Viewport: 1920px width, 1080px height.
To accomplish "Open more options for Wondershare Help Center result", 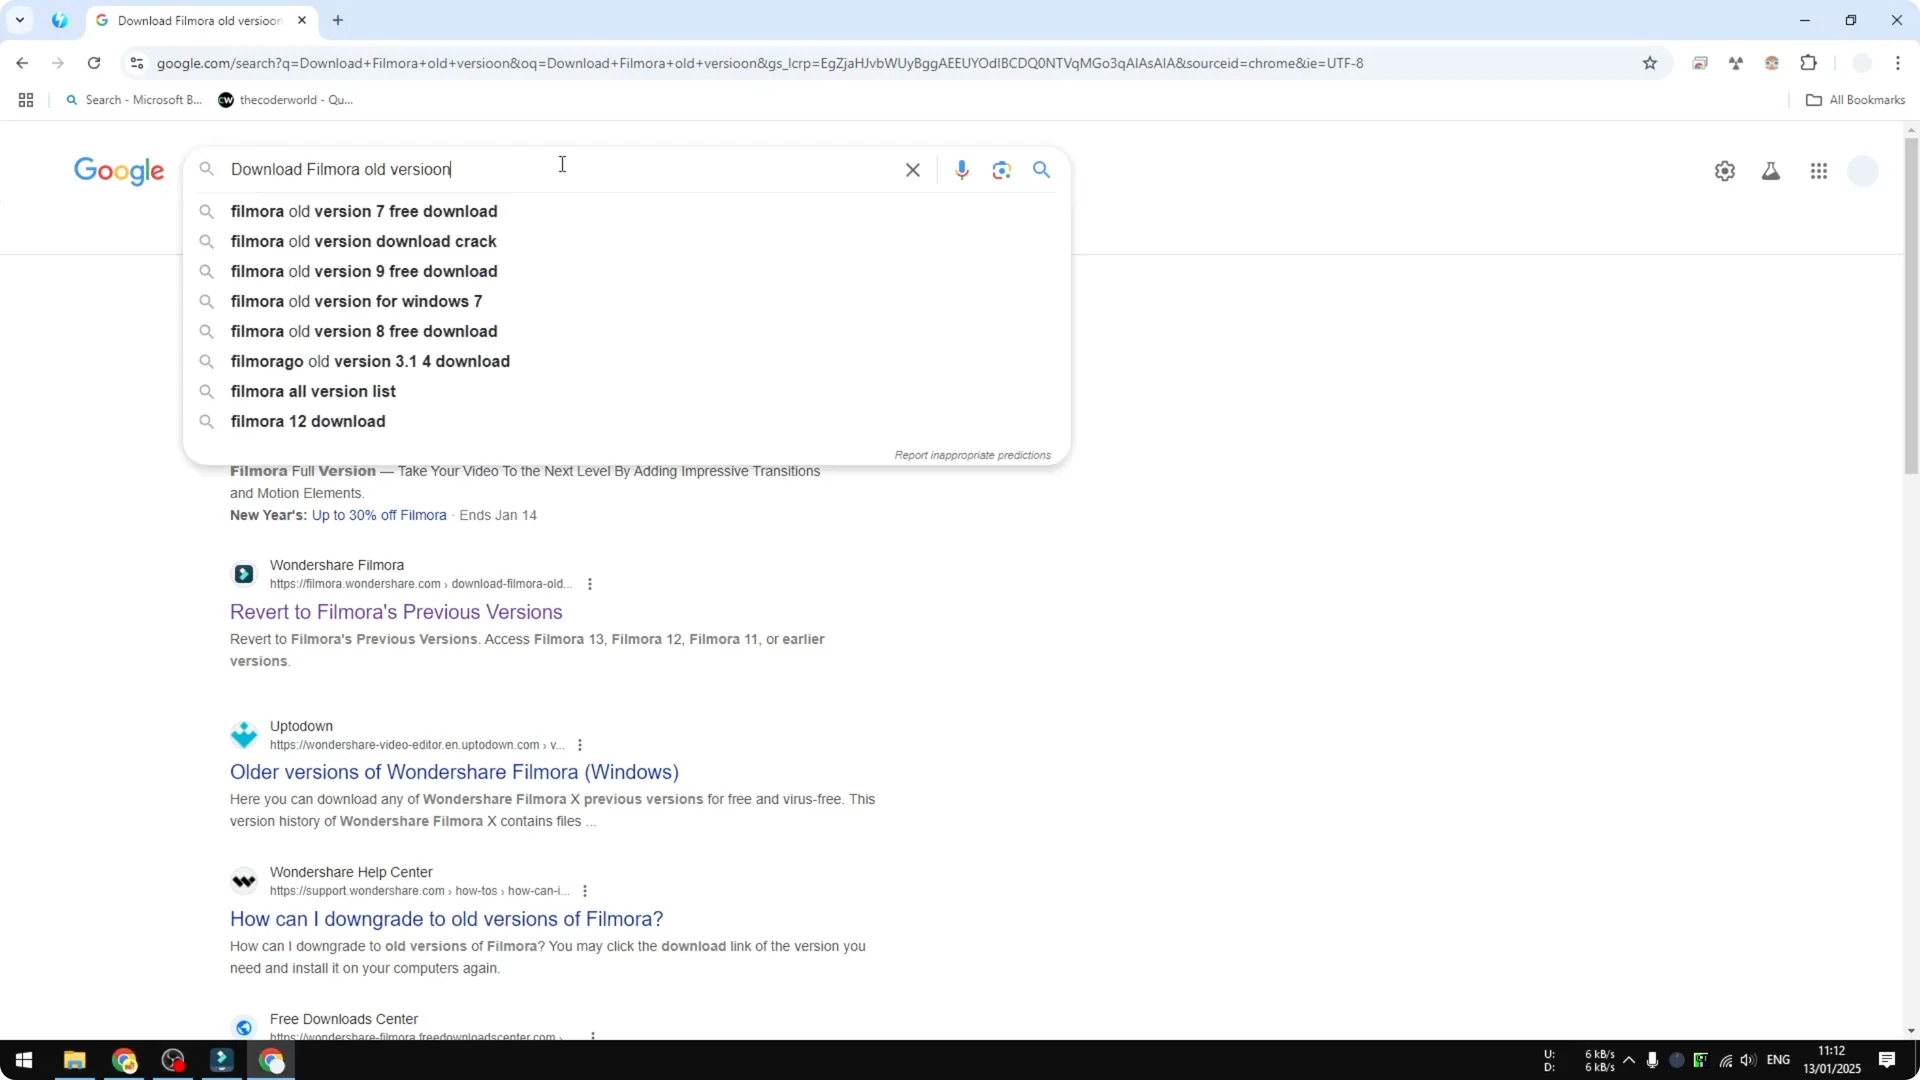I will 585,891.
